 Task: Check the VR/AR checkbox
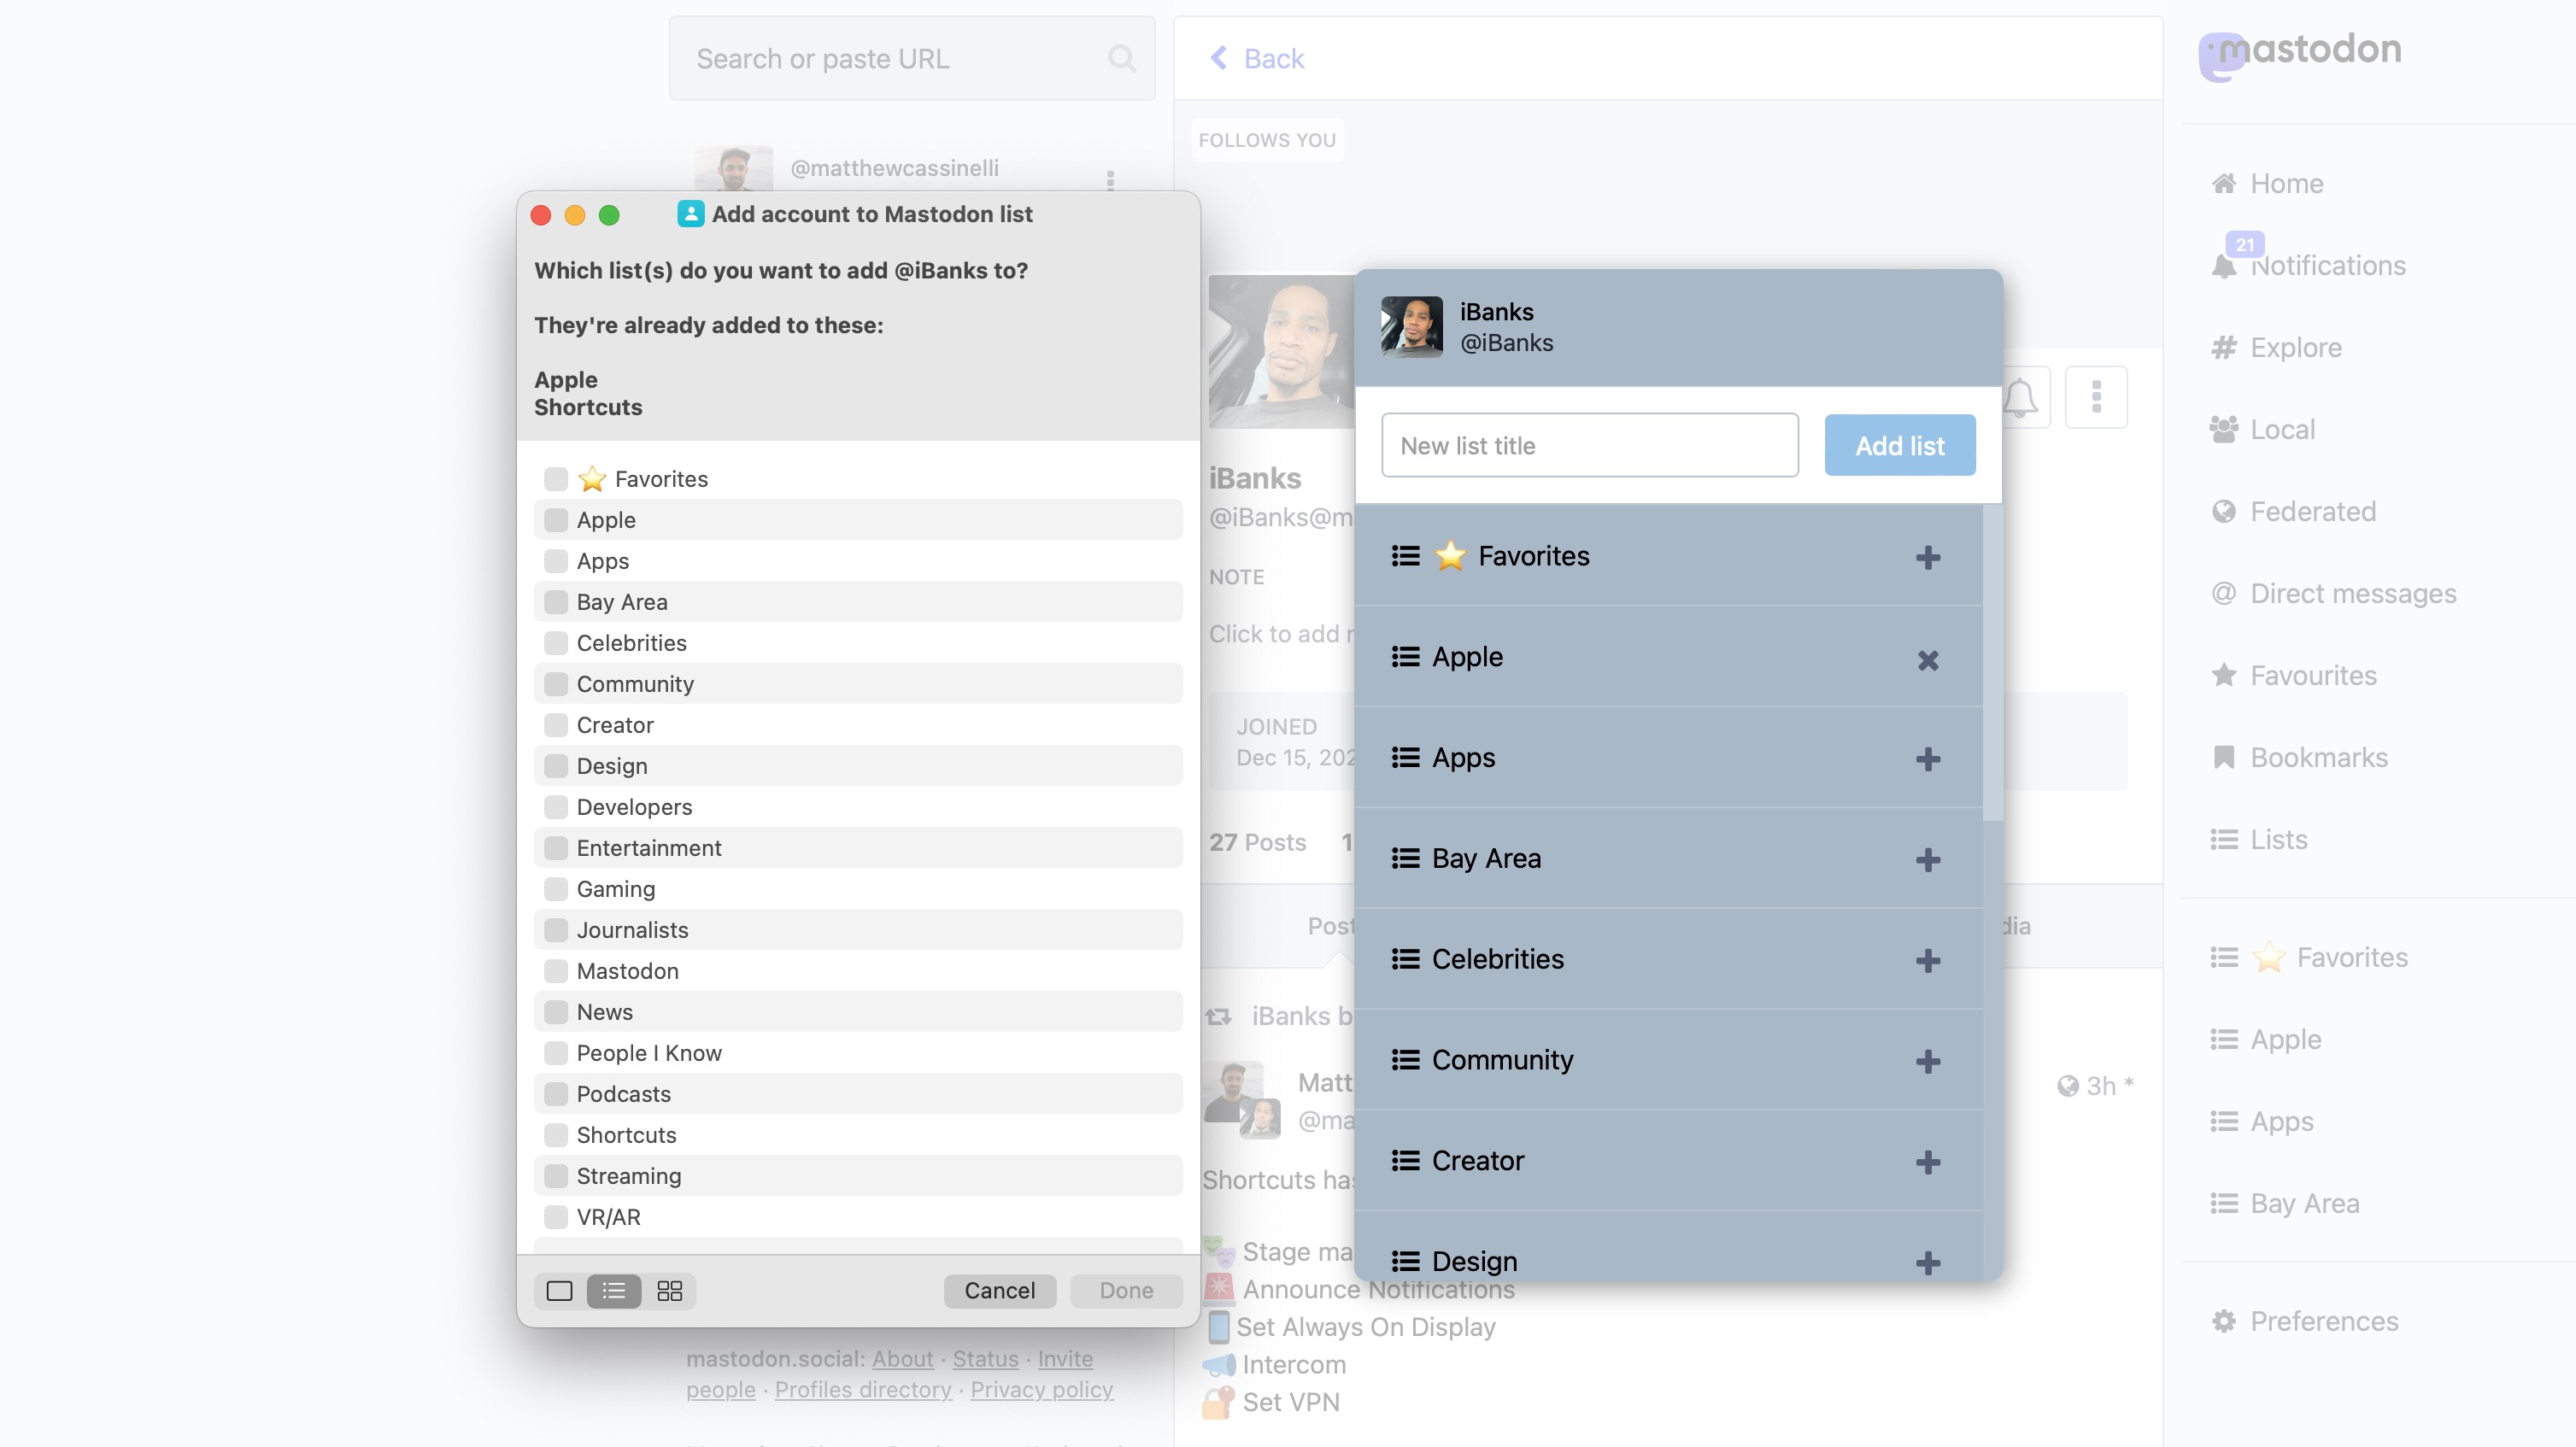(x=555, y=1217)
